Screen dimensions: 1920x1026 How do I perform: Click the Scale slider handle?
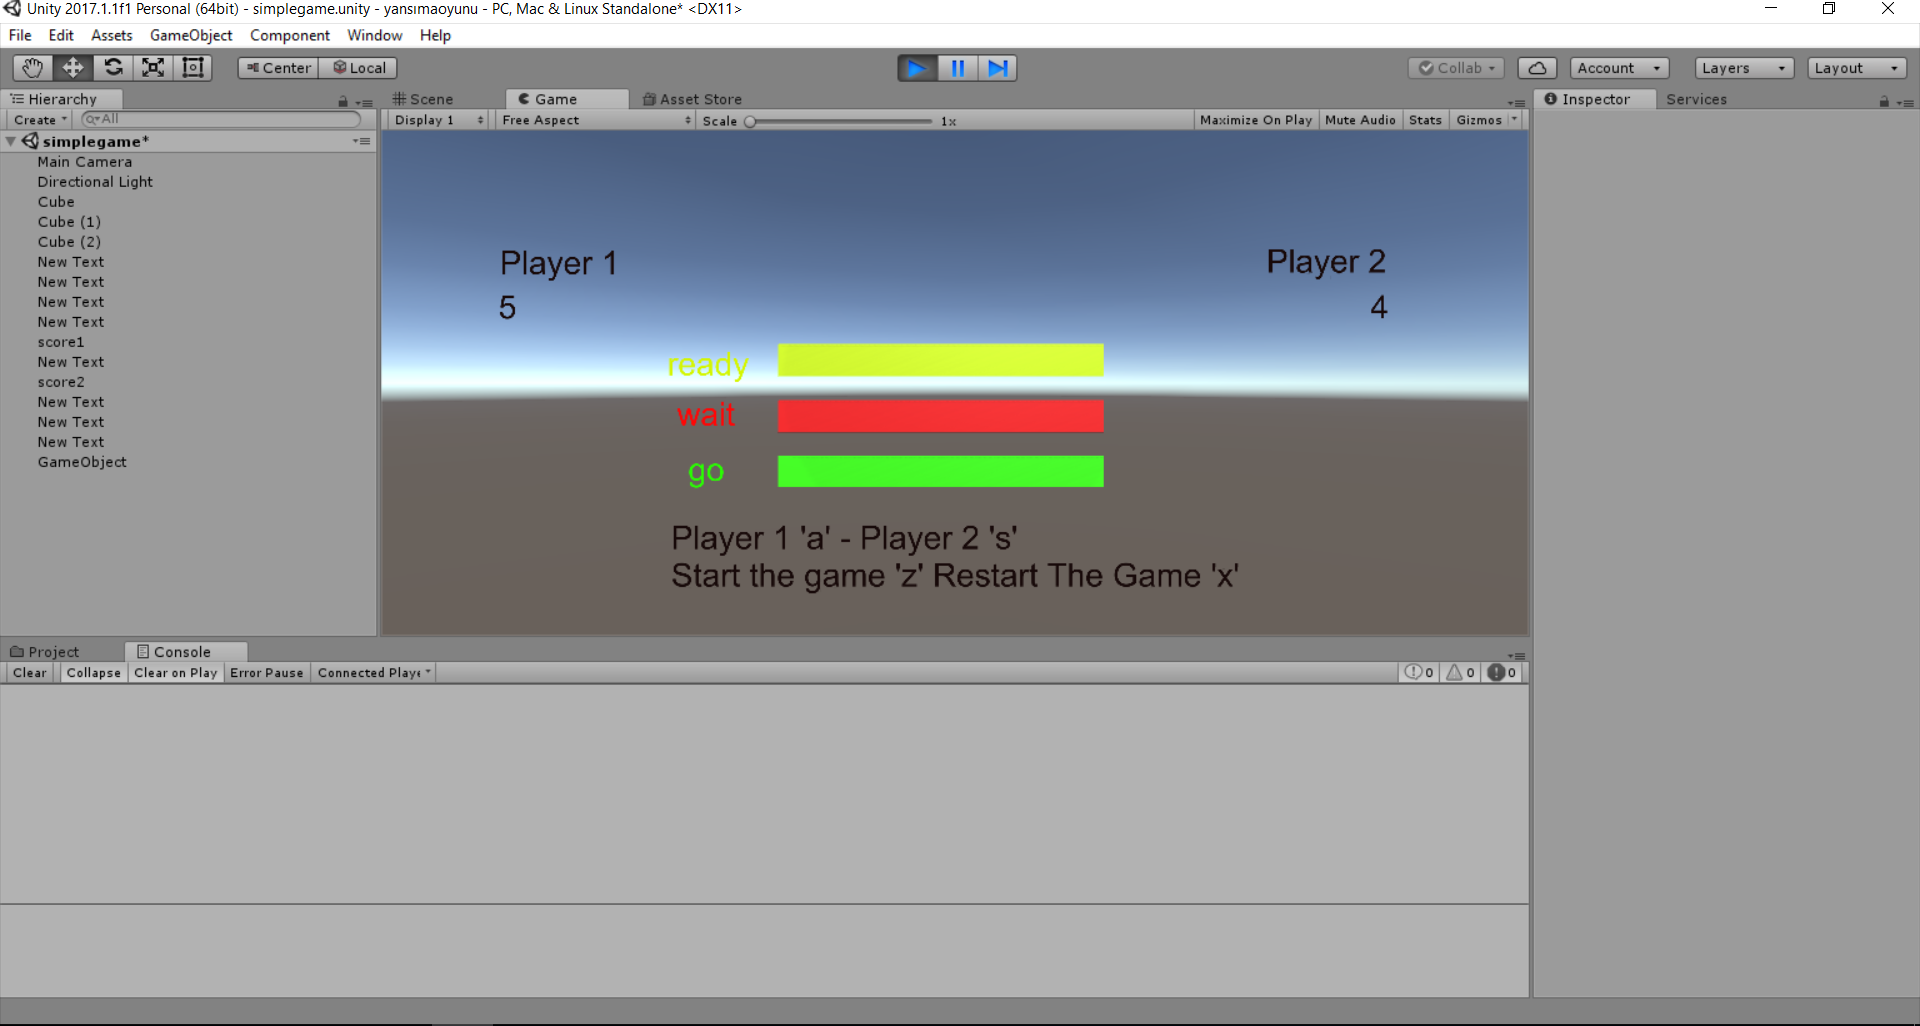click(x=750, y=121)
